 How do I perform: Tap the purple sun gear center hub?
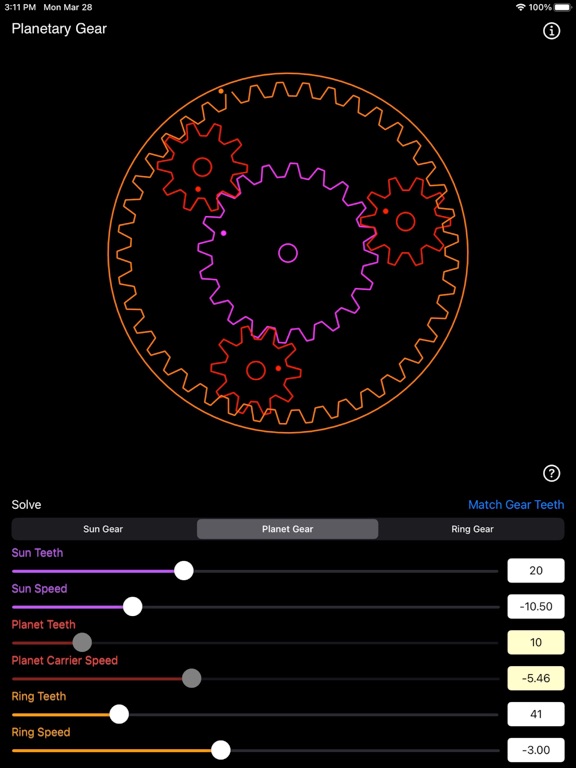click(x=288, y=253)
